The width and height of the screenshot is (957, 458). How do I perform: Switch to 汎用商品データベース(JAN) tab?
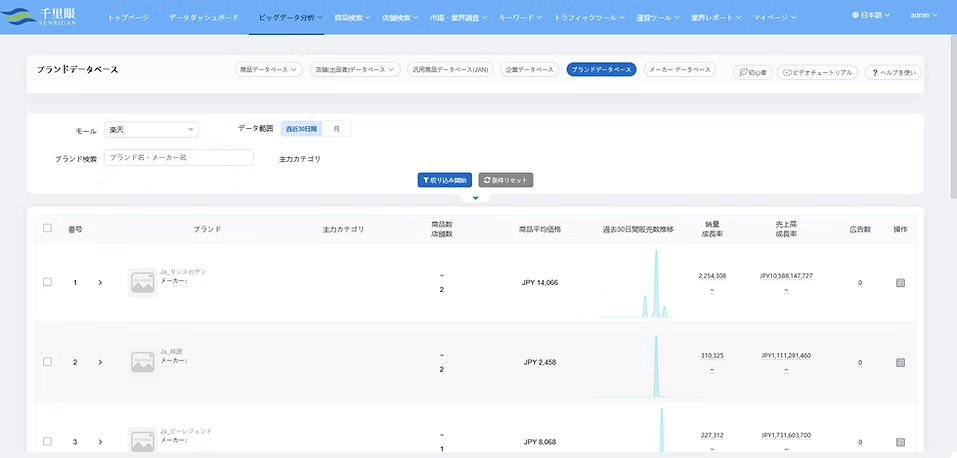[450, 70]
